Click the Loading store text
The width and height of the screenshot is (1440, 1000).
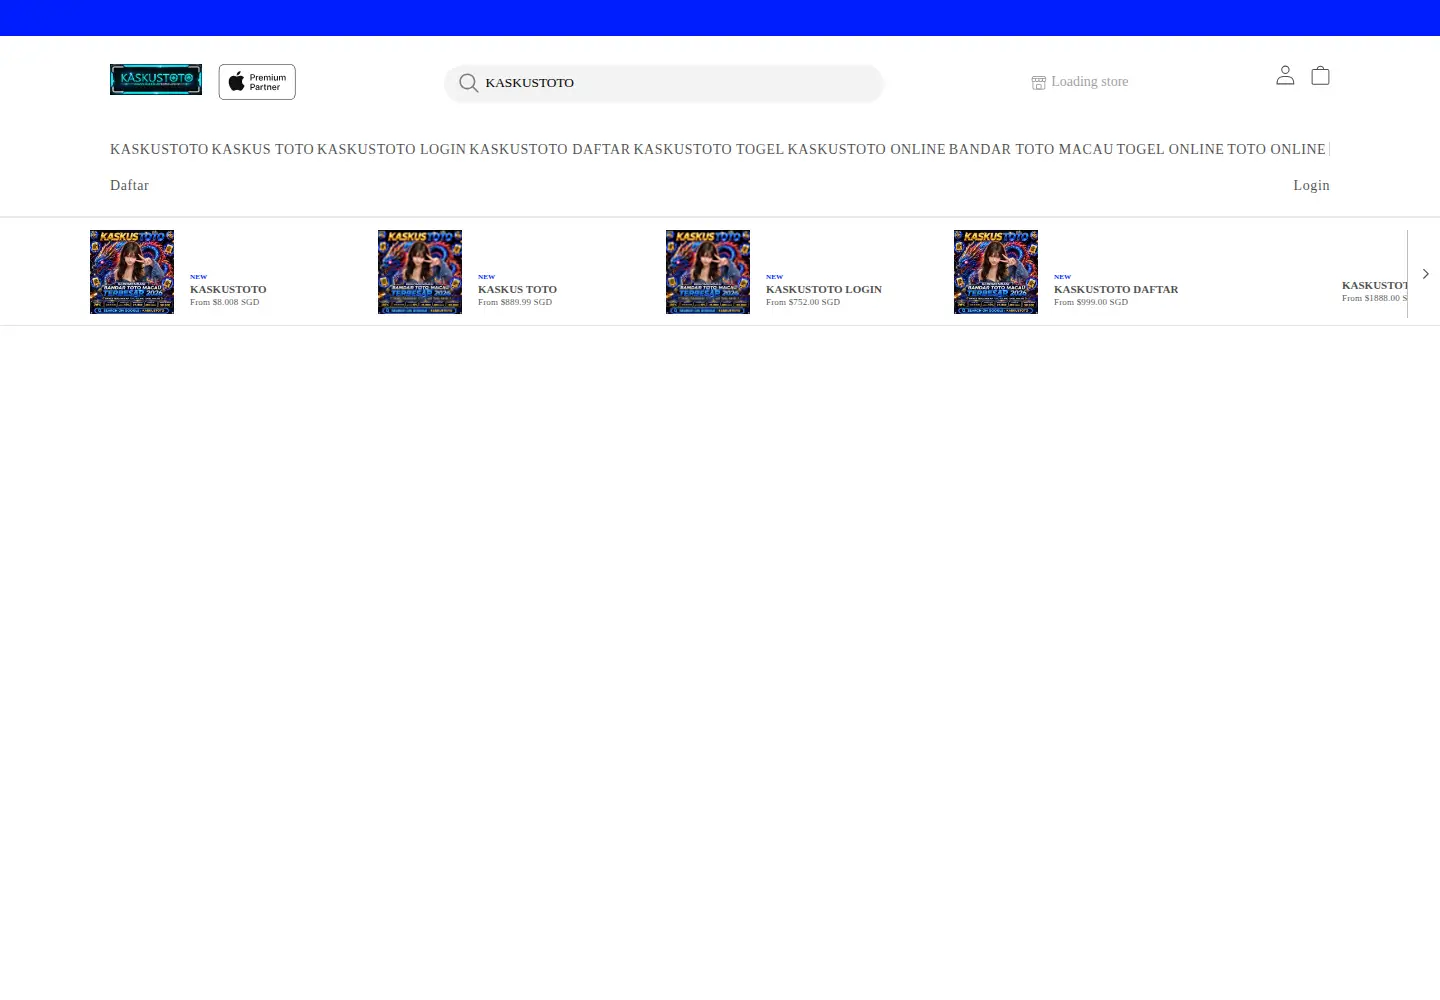(x=1090, y=82)
